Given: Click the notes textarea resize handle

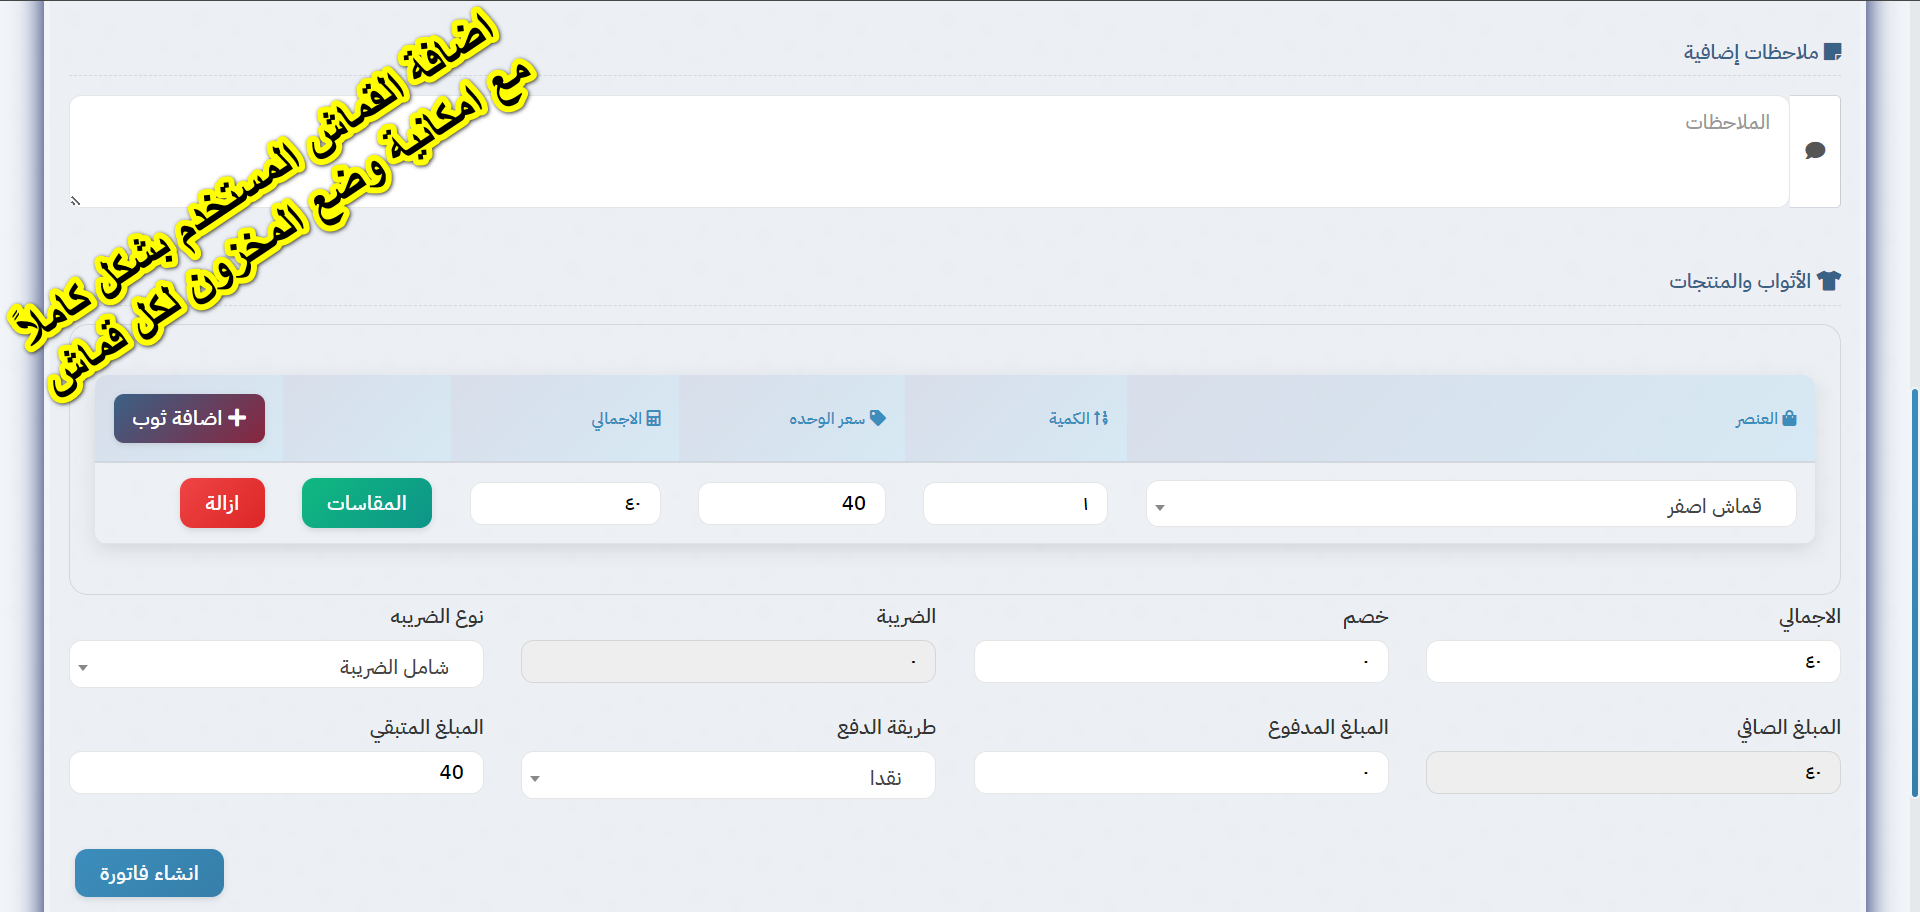Looking at the screenshot, I should [75, 201].
